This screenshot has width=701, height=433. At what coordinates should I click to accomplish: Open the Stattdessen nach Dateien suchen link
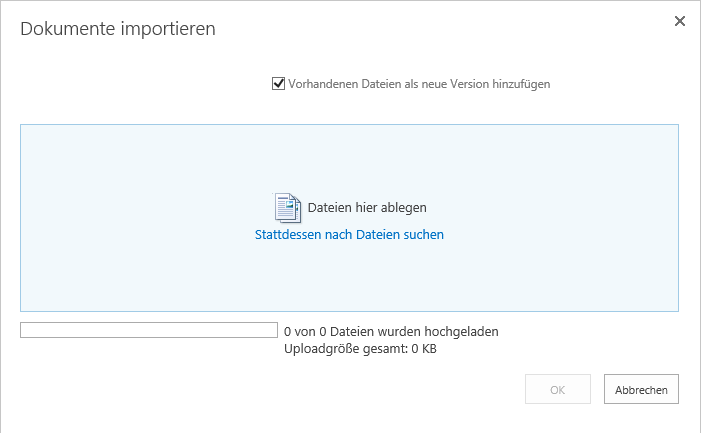click(x=349, y=235)
